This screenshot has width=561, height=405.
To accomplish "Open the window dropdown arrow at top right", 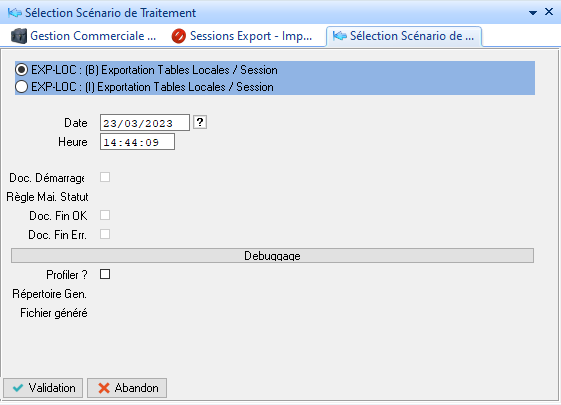I will (533, 13).
